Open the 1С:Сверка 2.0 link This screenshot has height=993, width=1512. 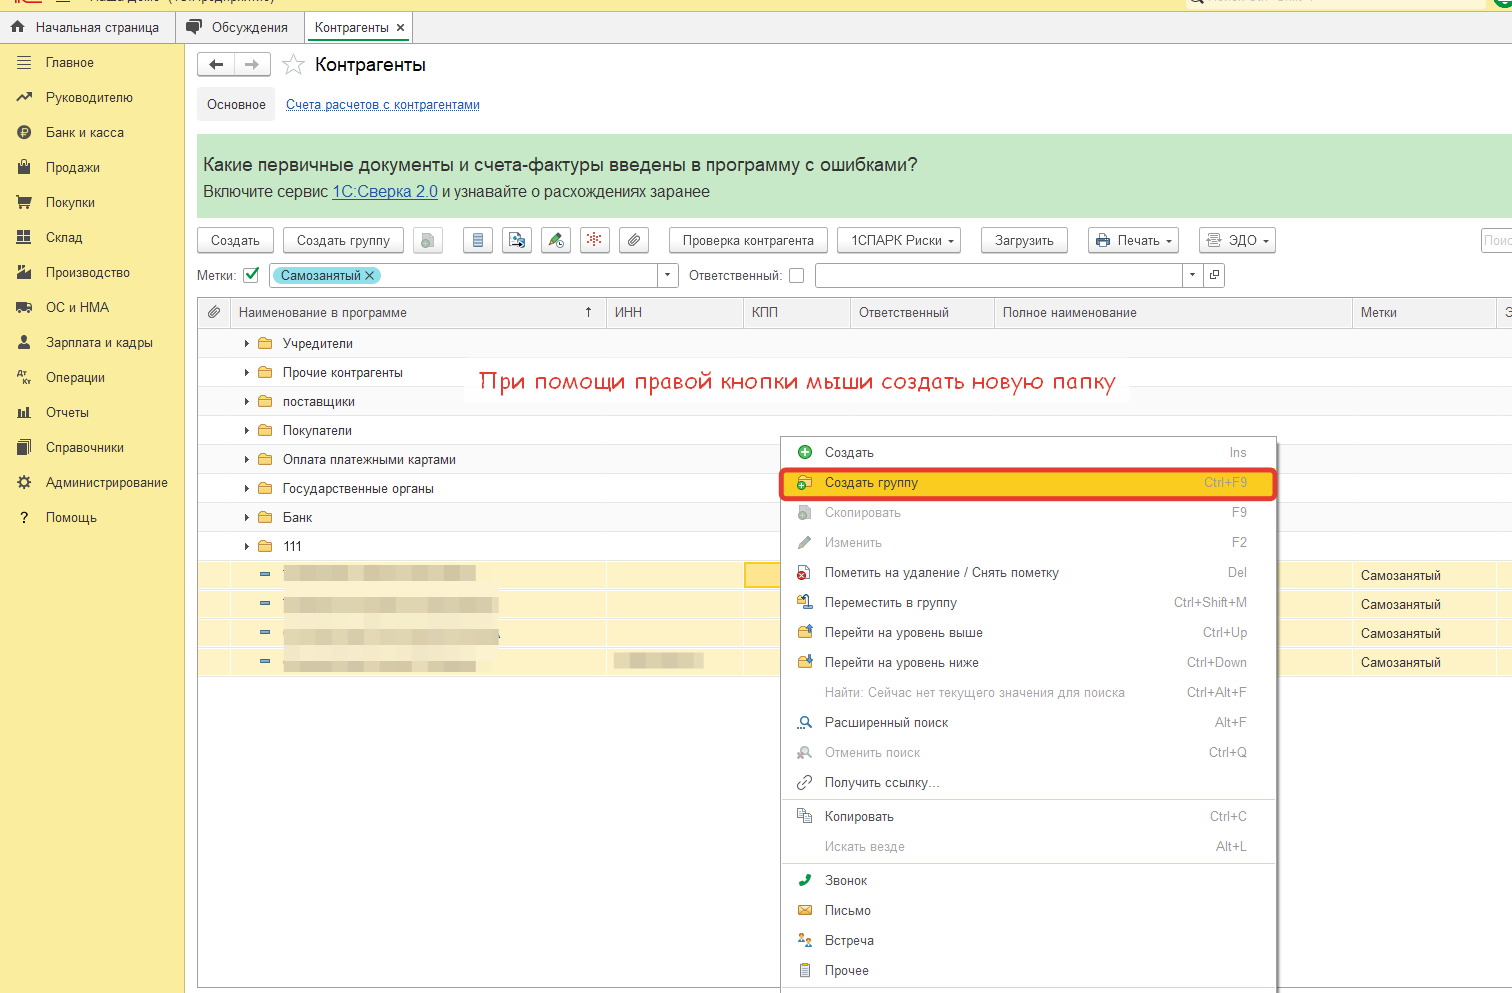(384, 191)
